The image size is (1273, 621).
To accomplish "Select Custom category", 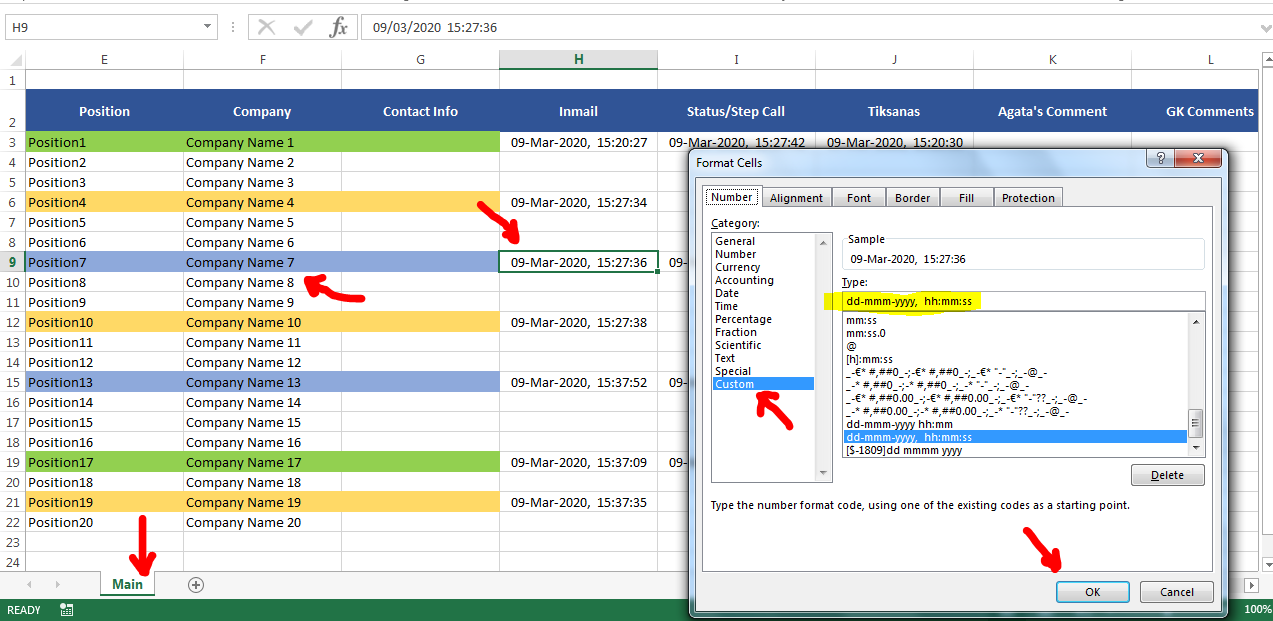I will (763, 384).
